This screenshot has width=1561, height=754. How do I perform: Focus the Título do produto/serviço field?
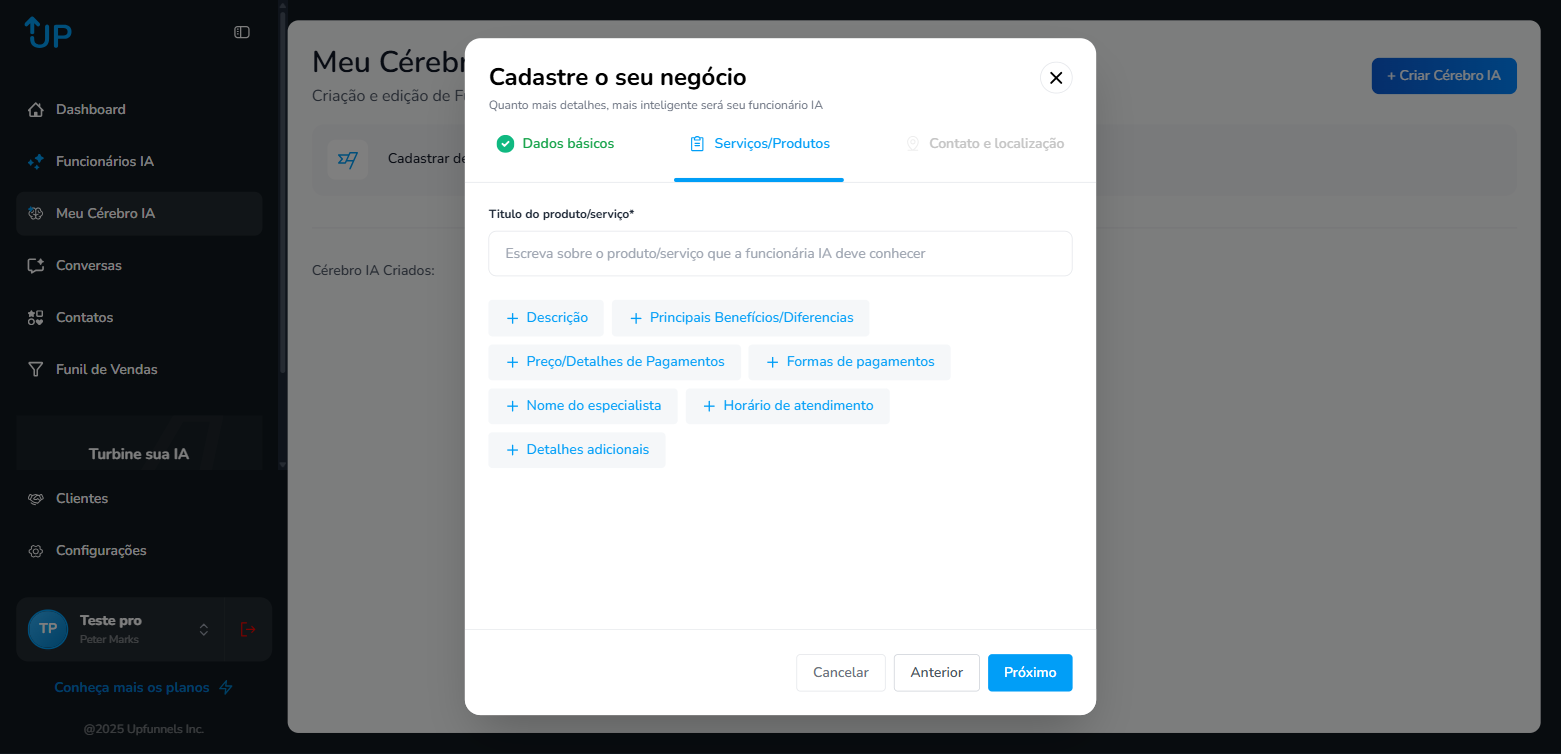tap(780, 254)
